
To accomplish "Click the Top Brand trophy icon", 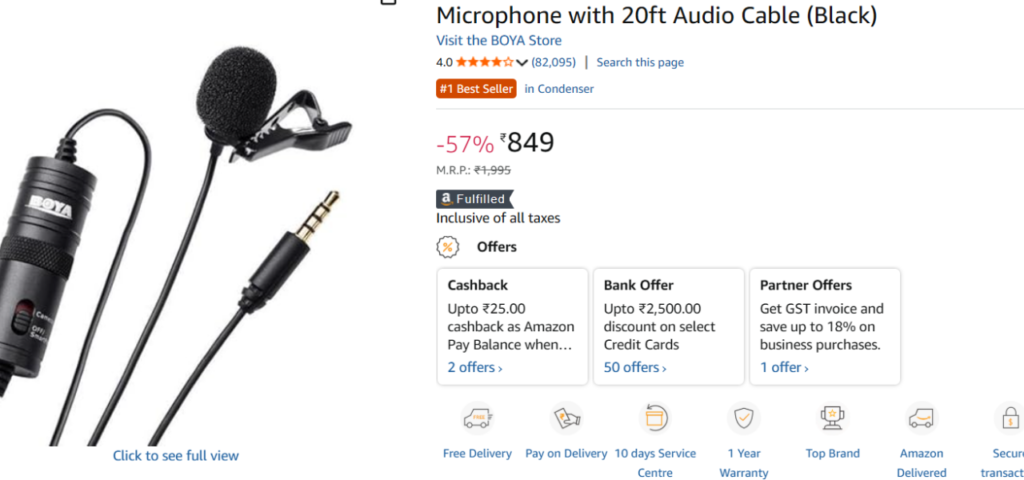I will [832, 418].
